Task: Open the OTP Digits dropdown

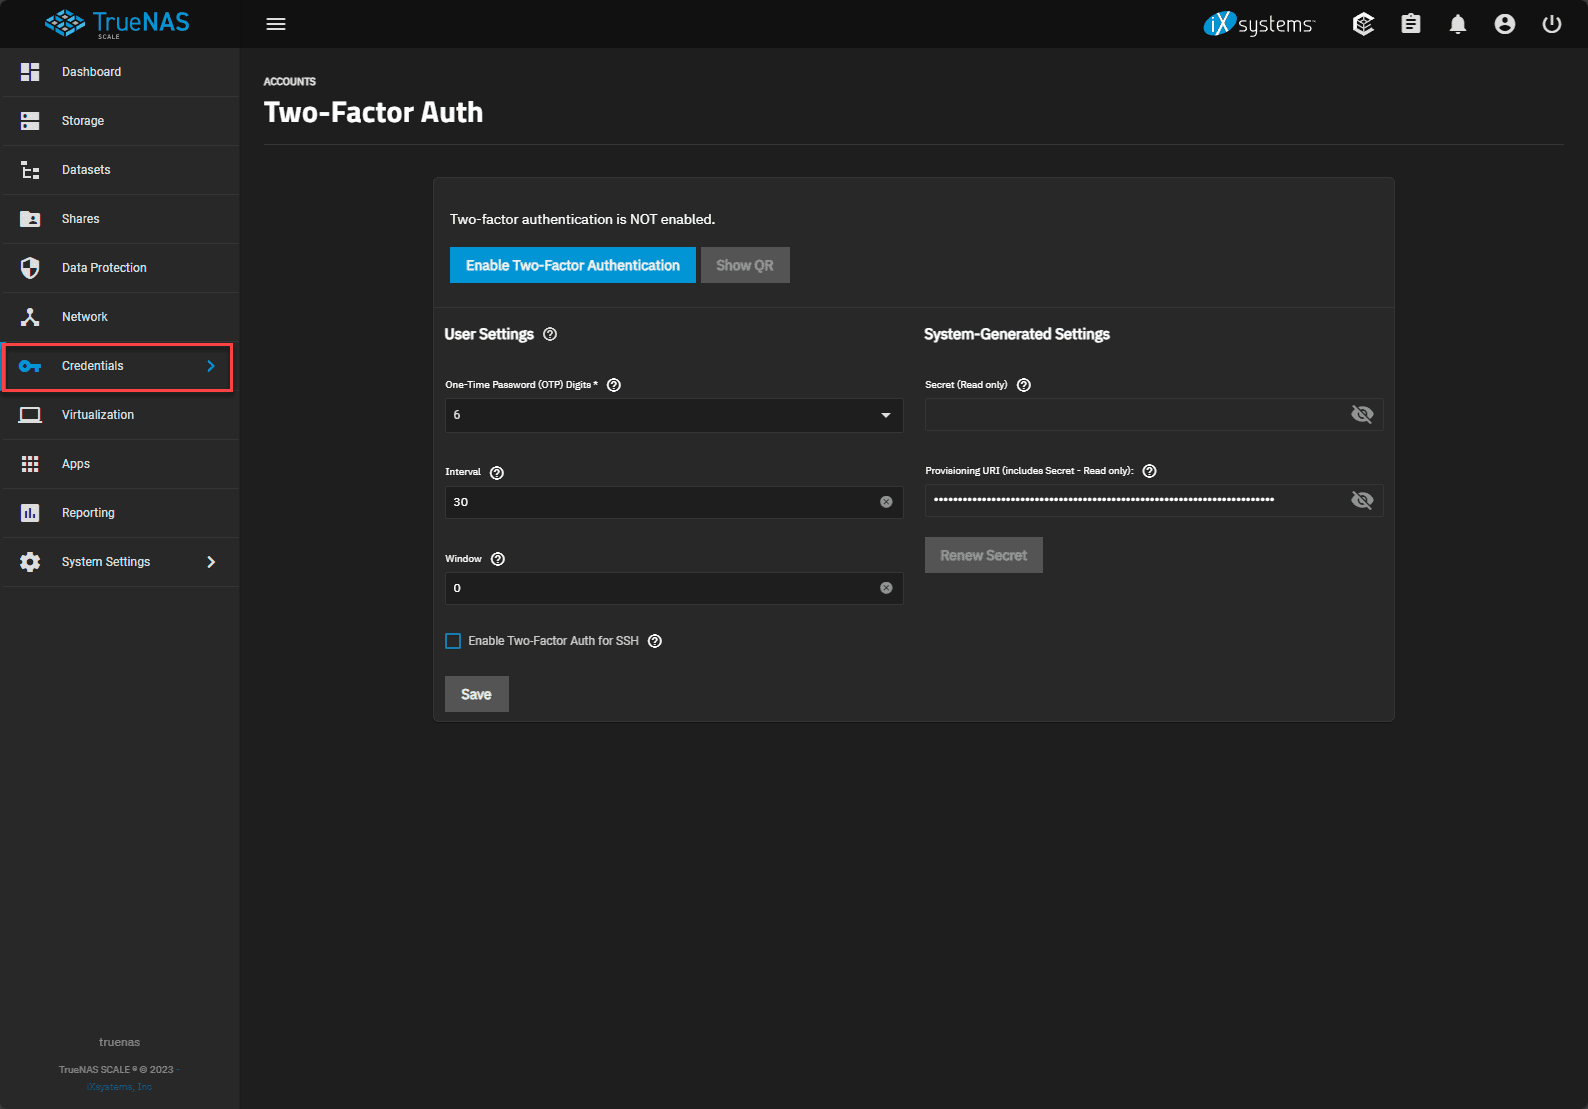Action: coord(674,415)
